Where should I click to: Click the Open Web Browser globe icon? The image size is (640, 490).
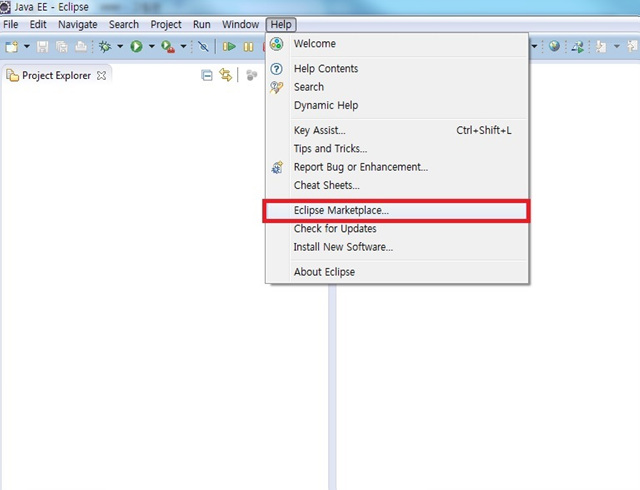point(554,46)
